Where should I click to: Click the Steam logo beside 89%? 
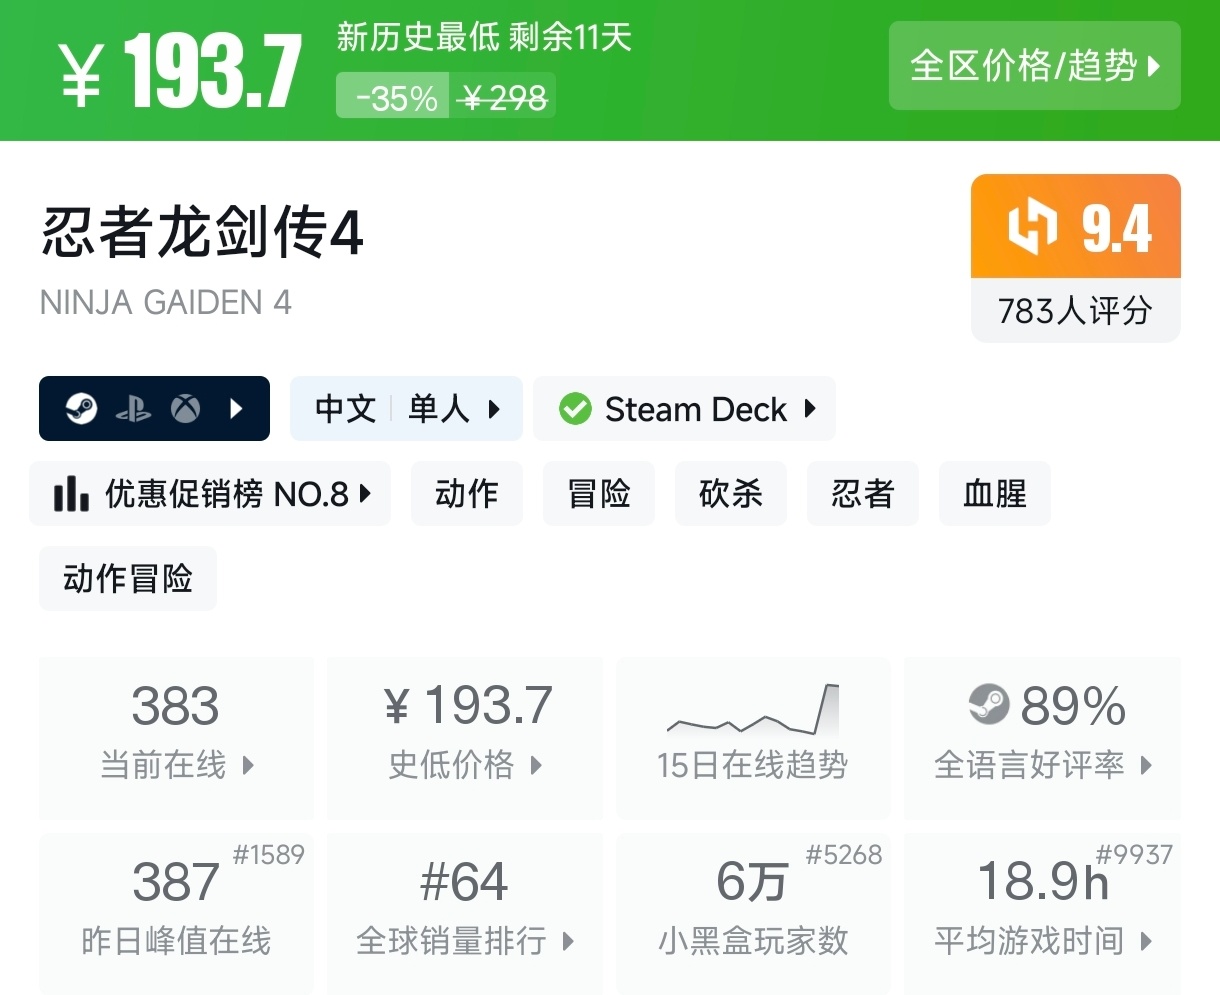click(x=989, y=705)
